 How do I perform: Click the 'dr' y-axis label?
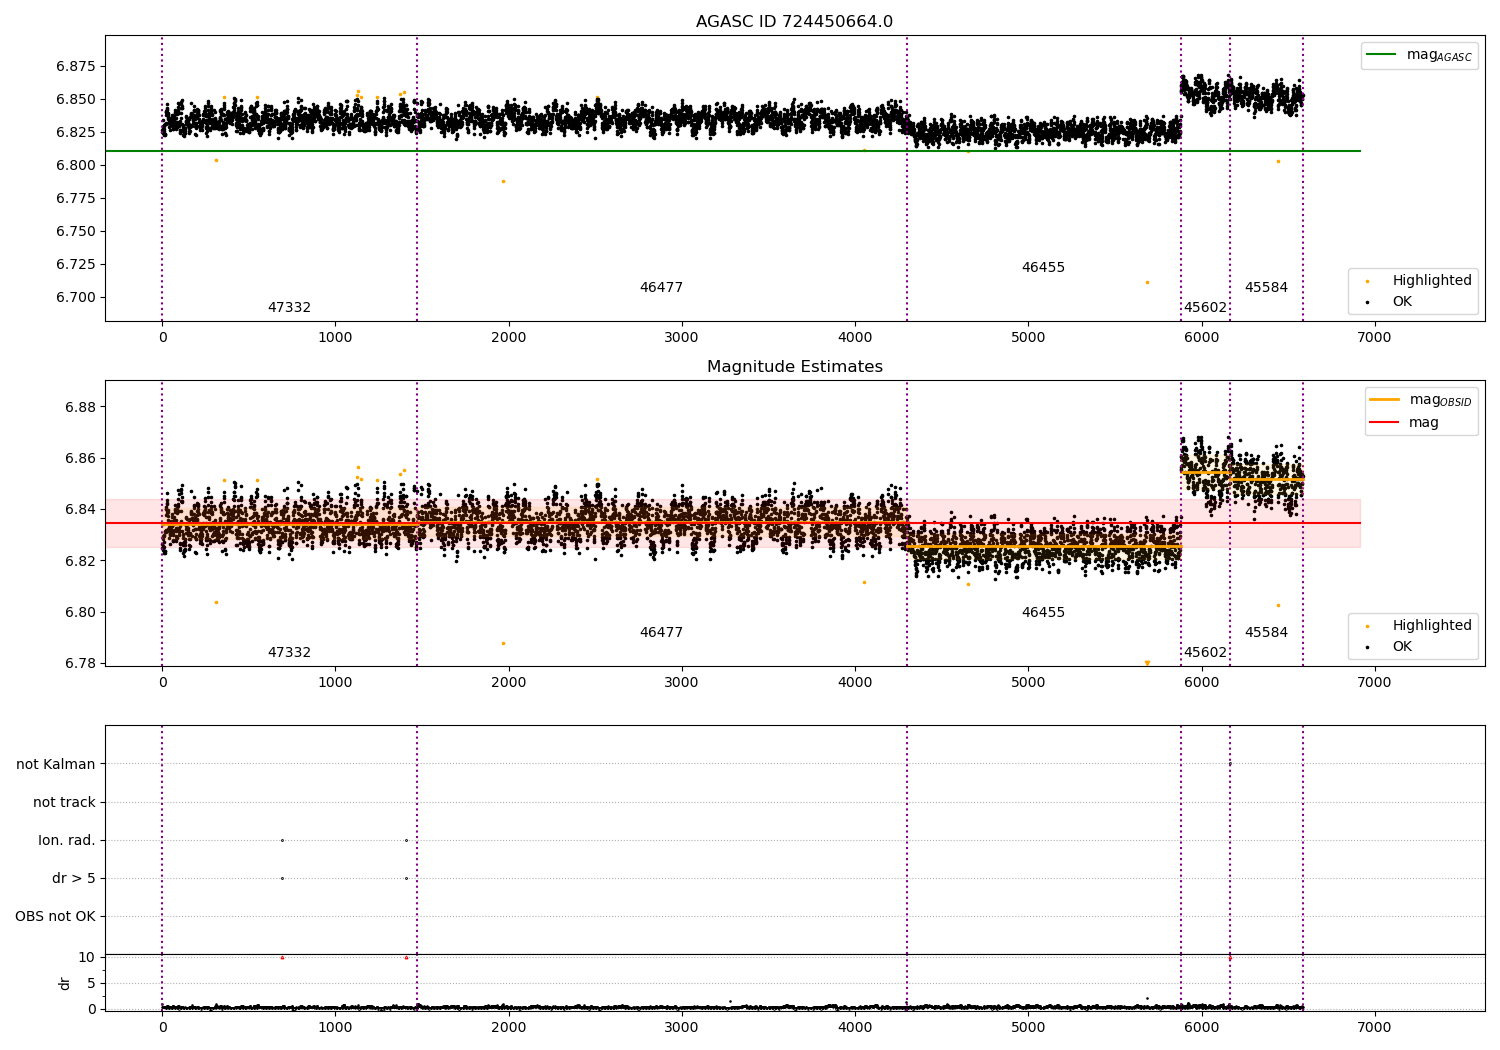click(x=65, y=983)
